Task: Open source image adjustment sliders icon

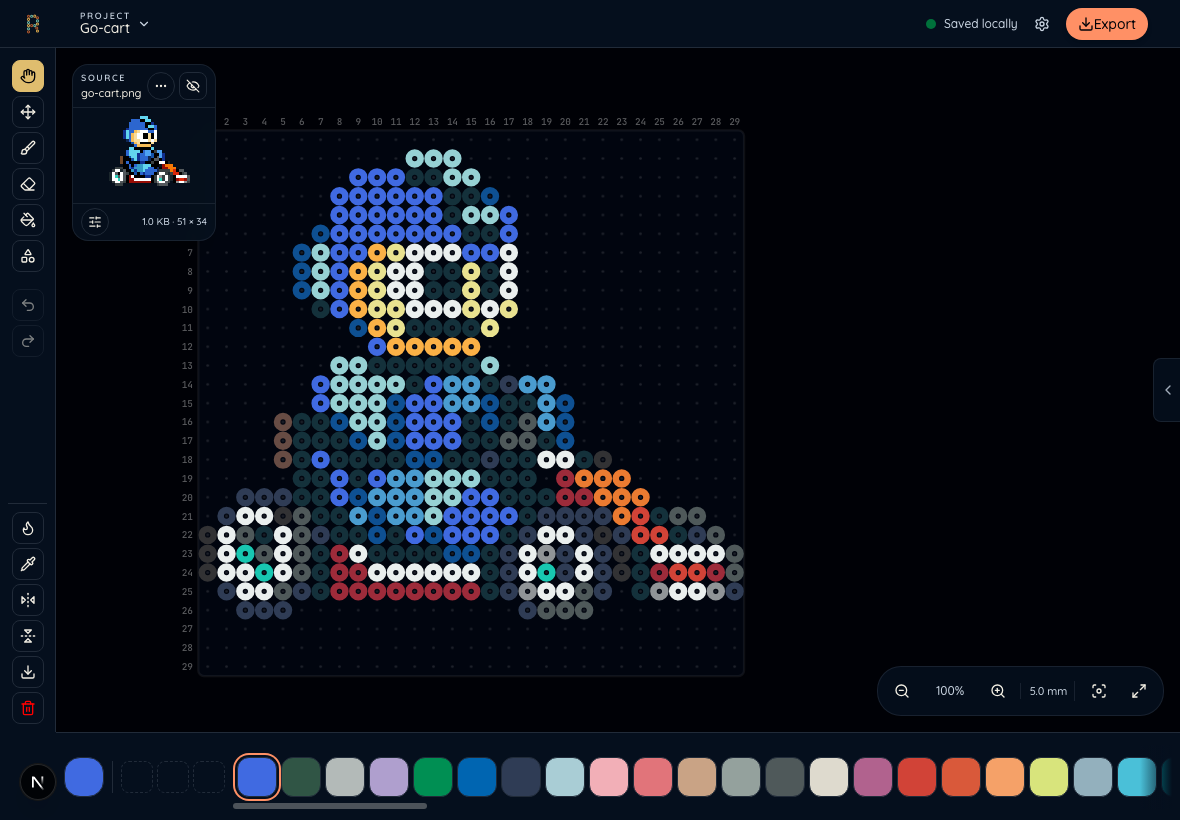Action: 95,222
